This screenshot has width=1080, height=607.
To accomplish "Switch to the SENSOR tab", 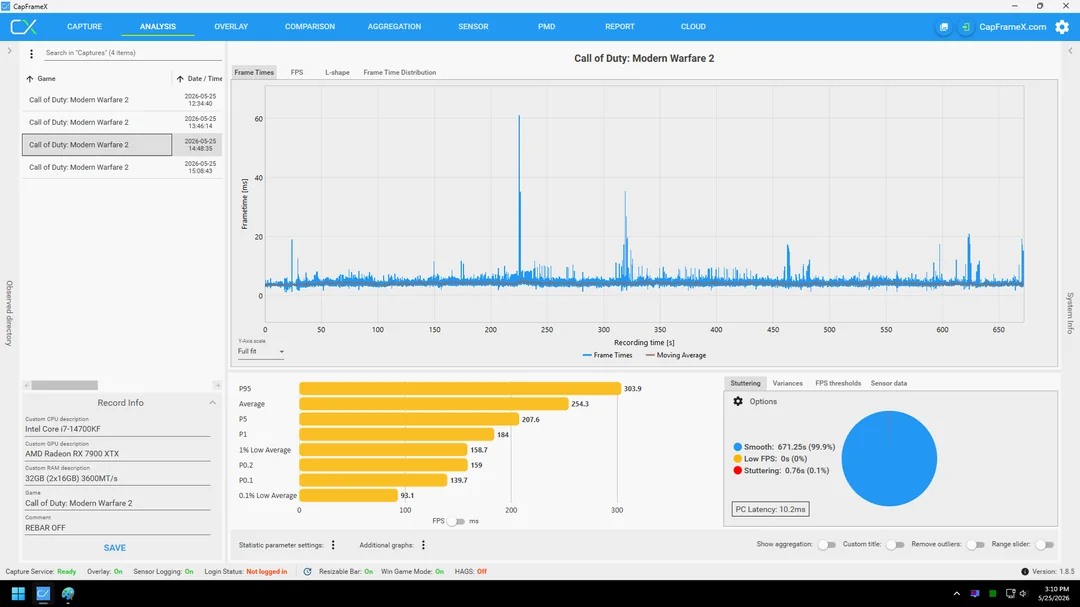I will [473, 27].
